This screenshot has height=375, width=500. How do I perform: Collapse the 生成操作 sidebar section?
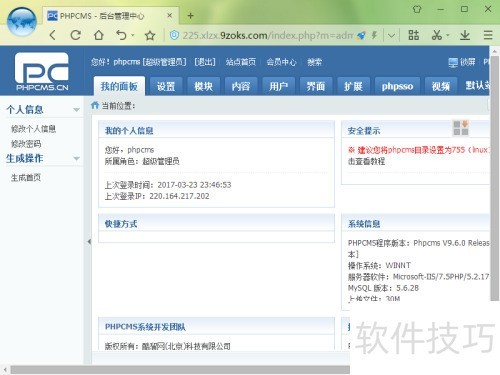point(76,158)
